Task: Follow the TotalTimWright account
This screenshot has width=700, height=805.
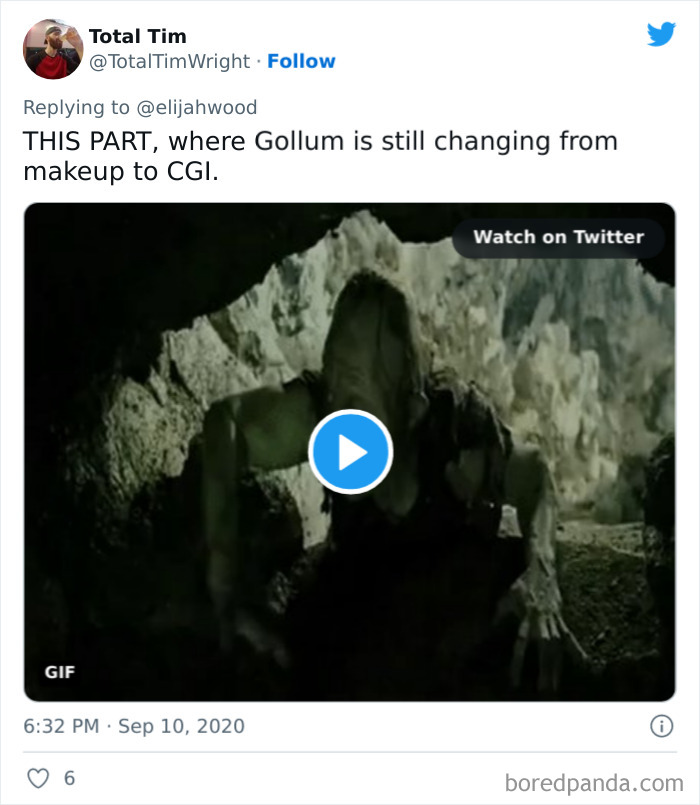Action: (301, 62)
